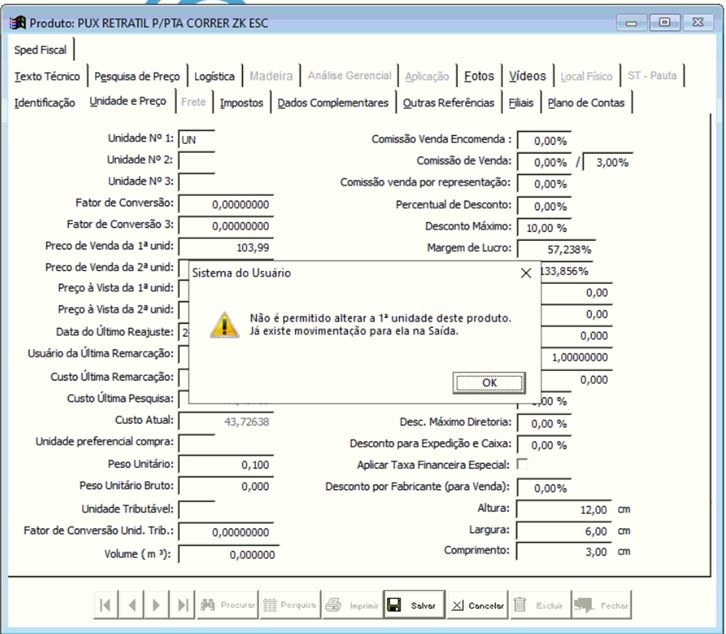Viewport: 726px width, 634px height.
Task: Click the Unidade Nº 3 field
Action: click(197, 182)
